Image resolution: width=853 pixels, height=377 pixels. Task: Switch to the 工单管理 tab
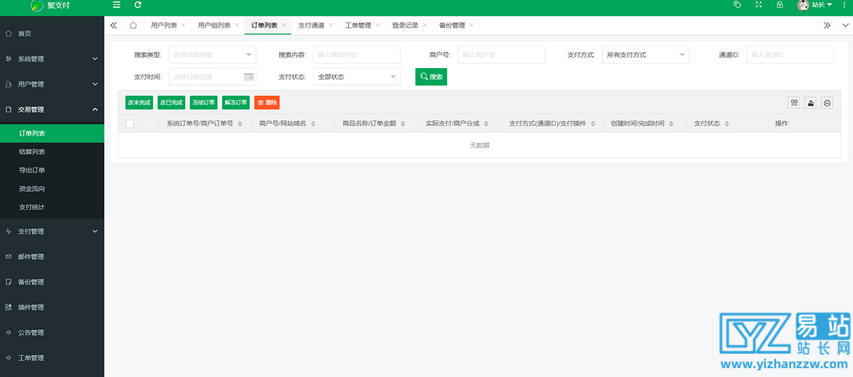pos(358,25)
